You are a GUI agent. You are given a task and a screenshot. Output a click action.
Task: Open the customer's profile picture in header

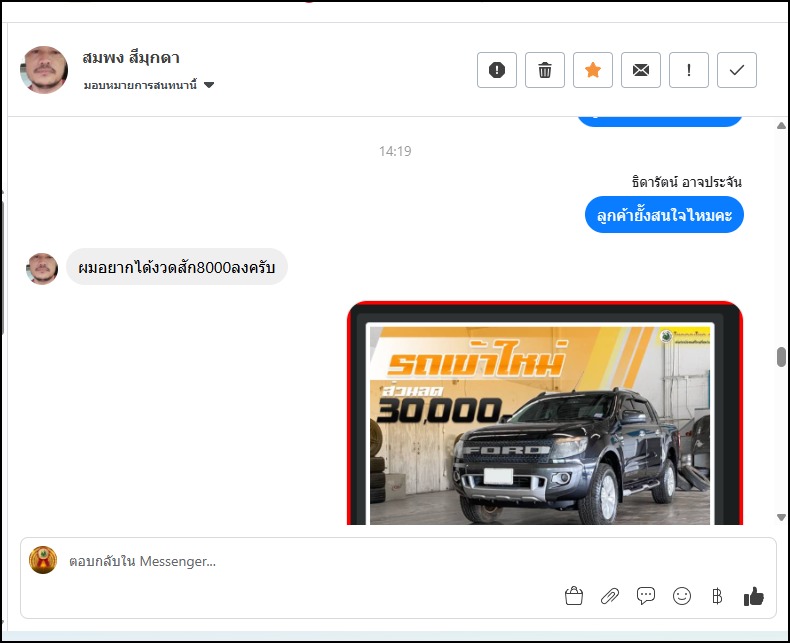click(x=44, y=70)
